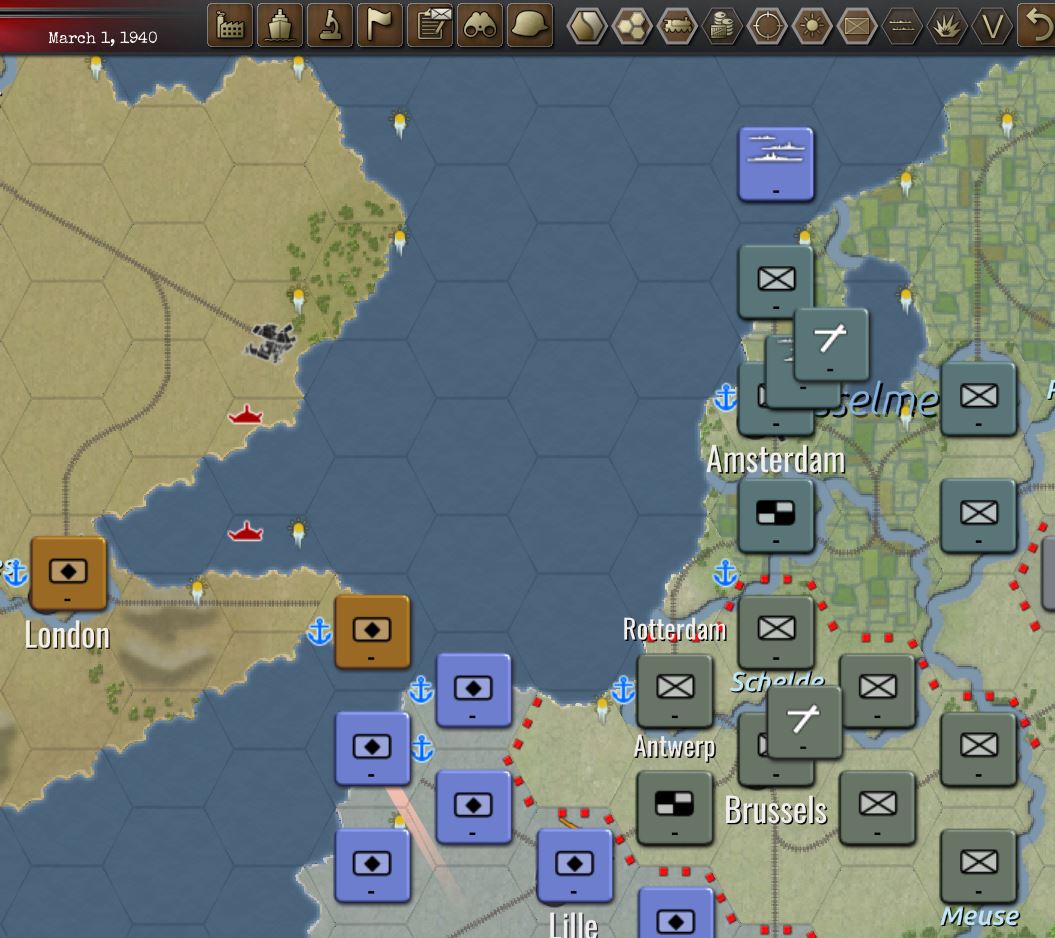Click the upper red ship marker

coord(245,414)
